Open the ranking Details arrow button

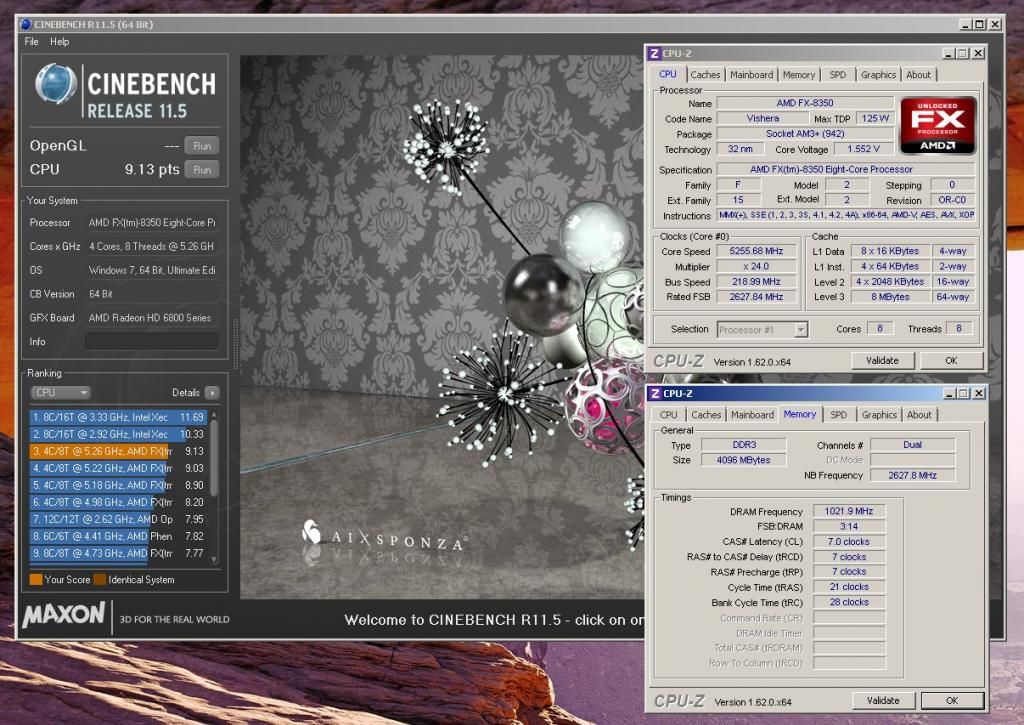[x=212, y=393]
